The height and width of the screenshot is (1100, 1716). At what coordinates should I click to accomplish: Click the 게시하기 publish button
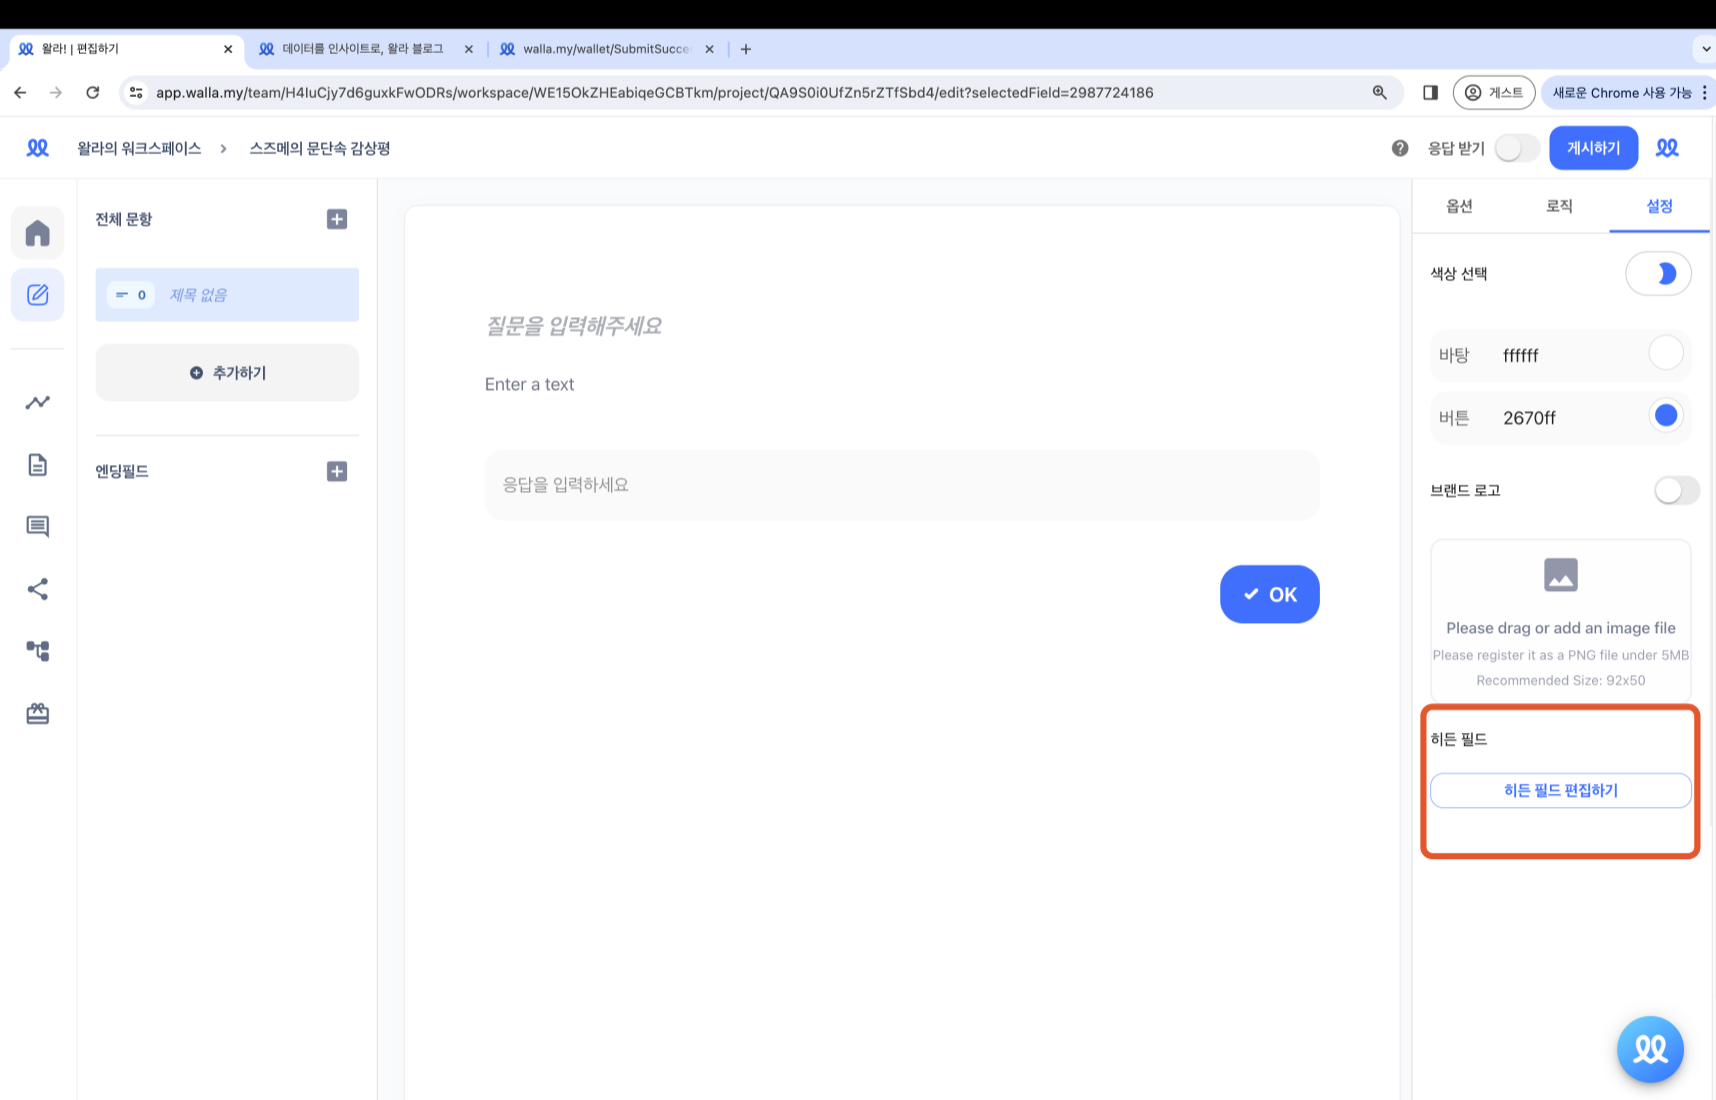(1593, 148)
